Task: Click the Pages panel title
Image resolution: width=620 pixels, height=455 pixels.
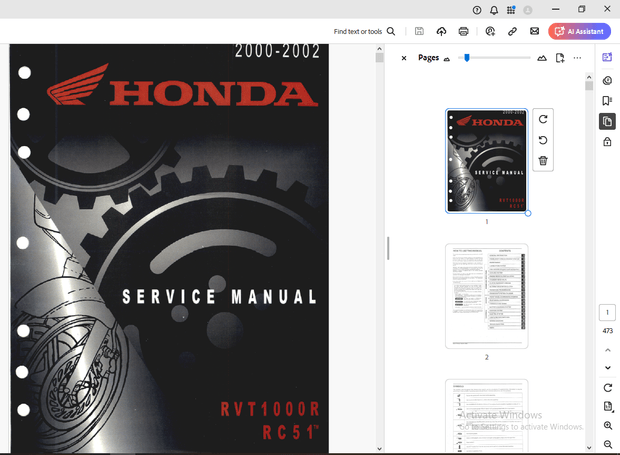Action: click(429, 58)
